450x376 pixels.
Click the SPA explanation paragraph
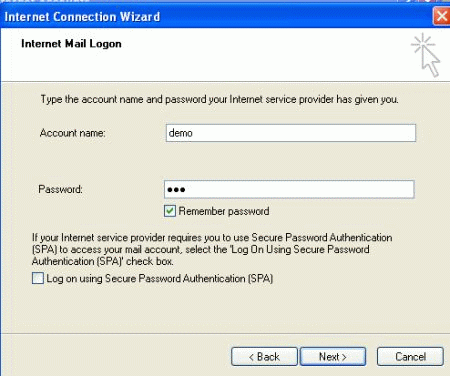[x=212, y=249]
